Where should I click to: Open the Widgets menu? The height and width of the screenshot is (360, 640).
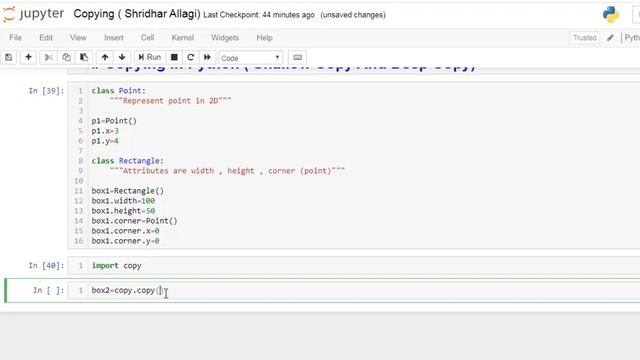pyautogui.click(x=225, y=38)
